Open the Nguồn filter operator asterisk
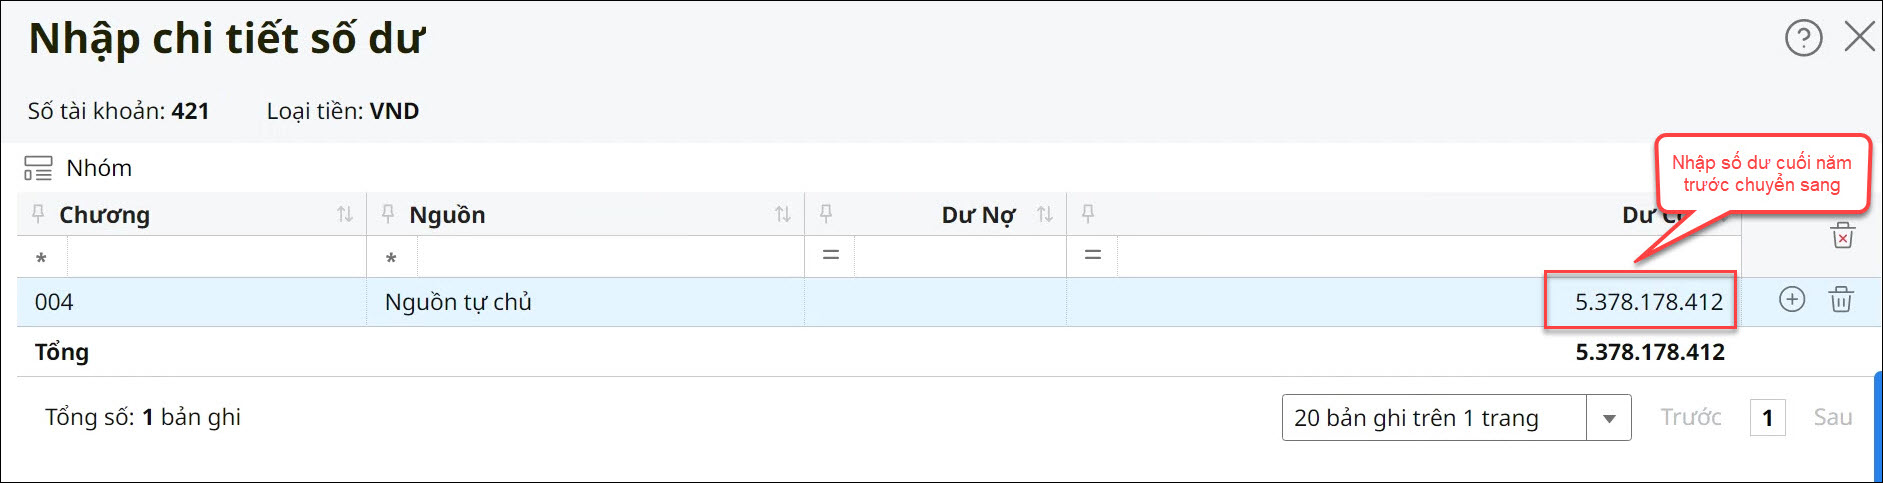This screenshot has height=483, width=1883. coord(391,258)
